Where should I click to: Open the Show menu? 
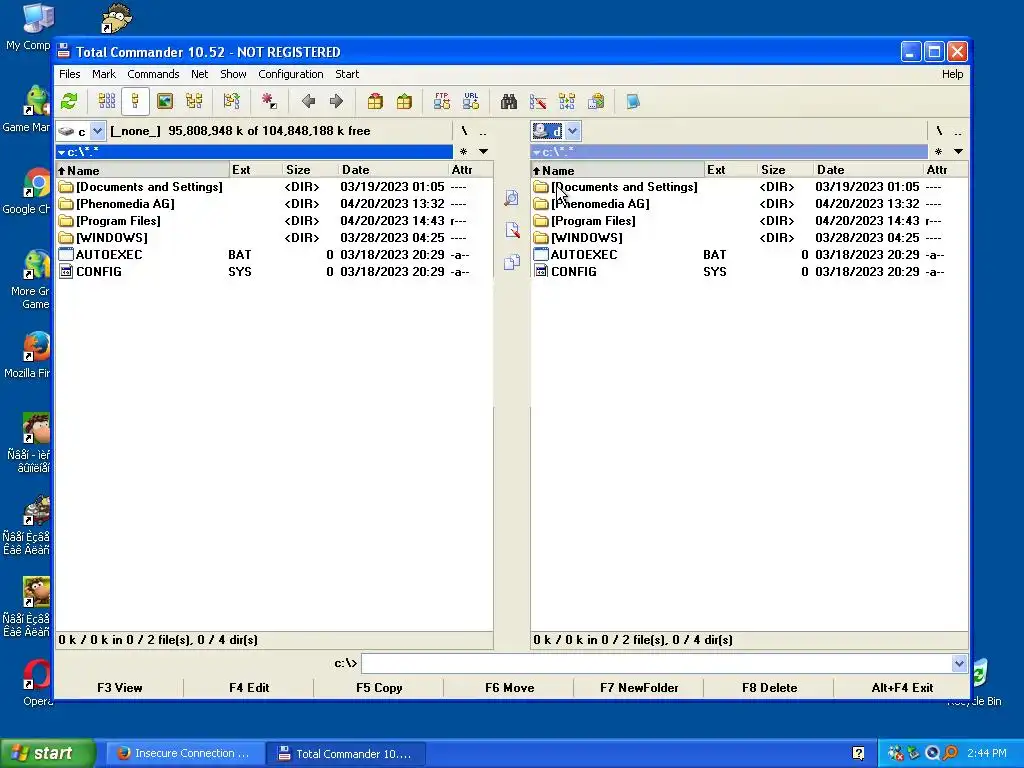coord(233,74)
